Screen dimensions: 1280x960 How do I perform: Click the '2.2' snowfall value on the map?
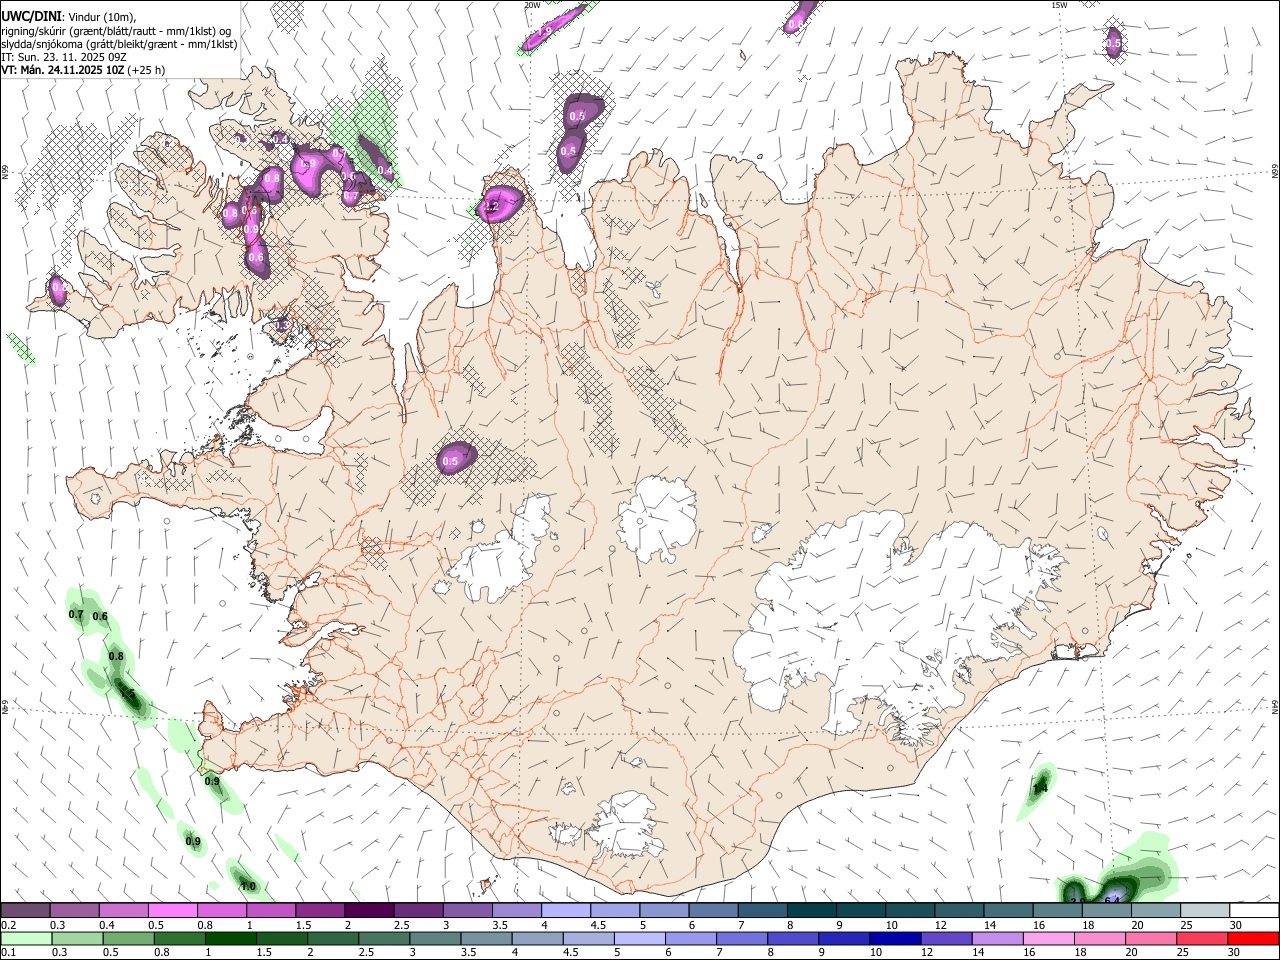(x=492, y=207)
